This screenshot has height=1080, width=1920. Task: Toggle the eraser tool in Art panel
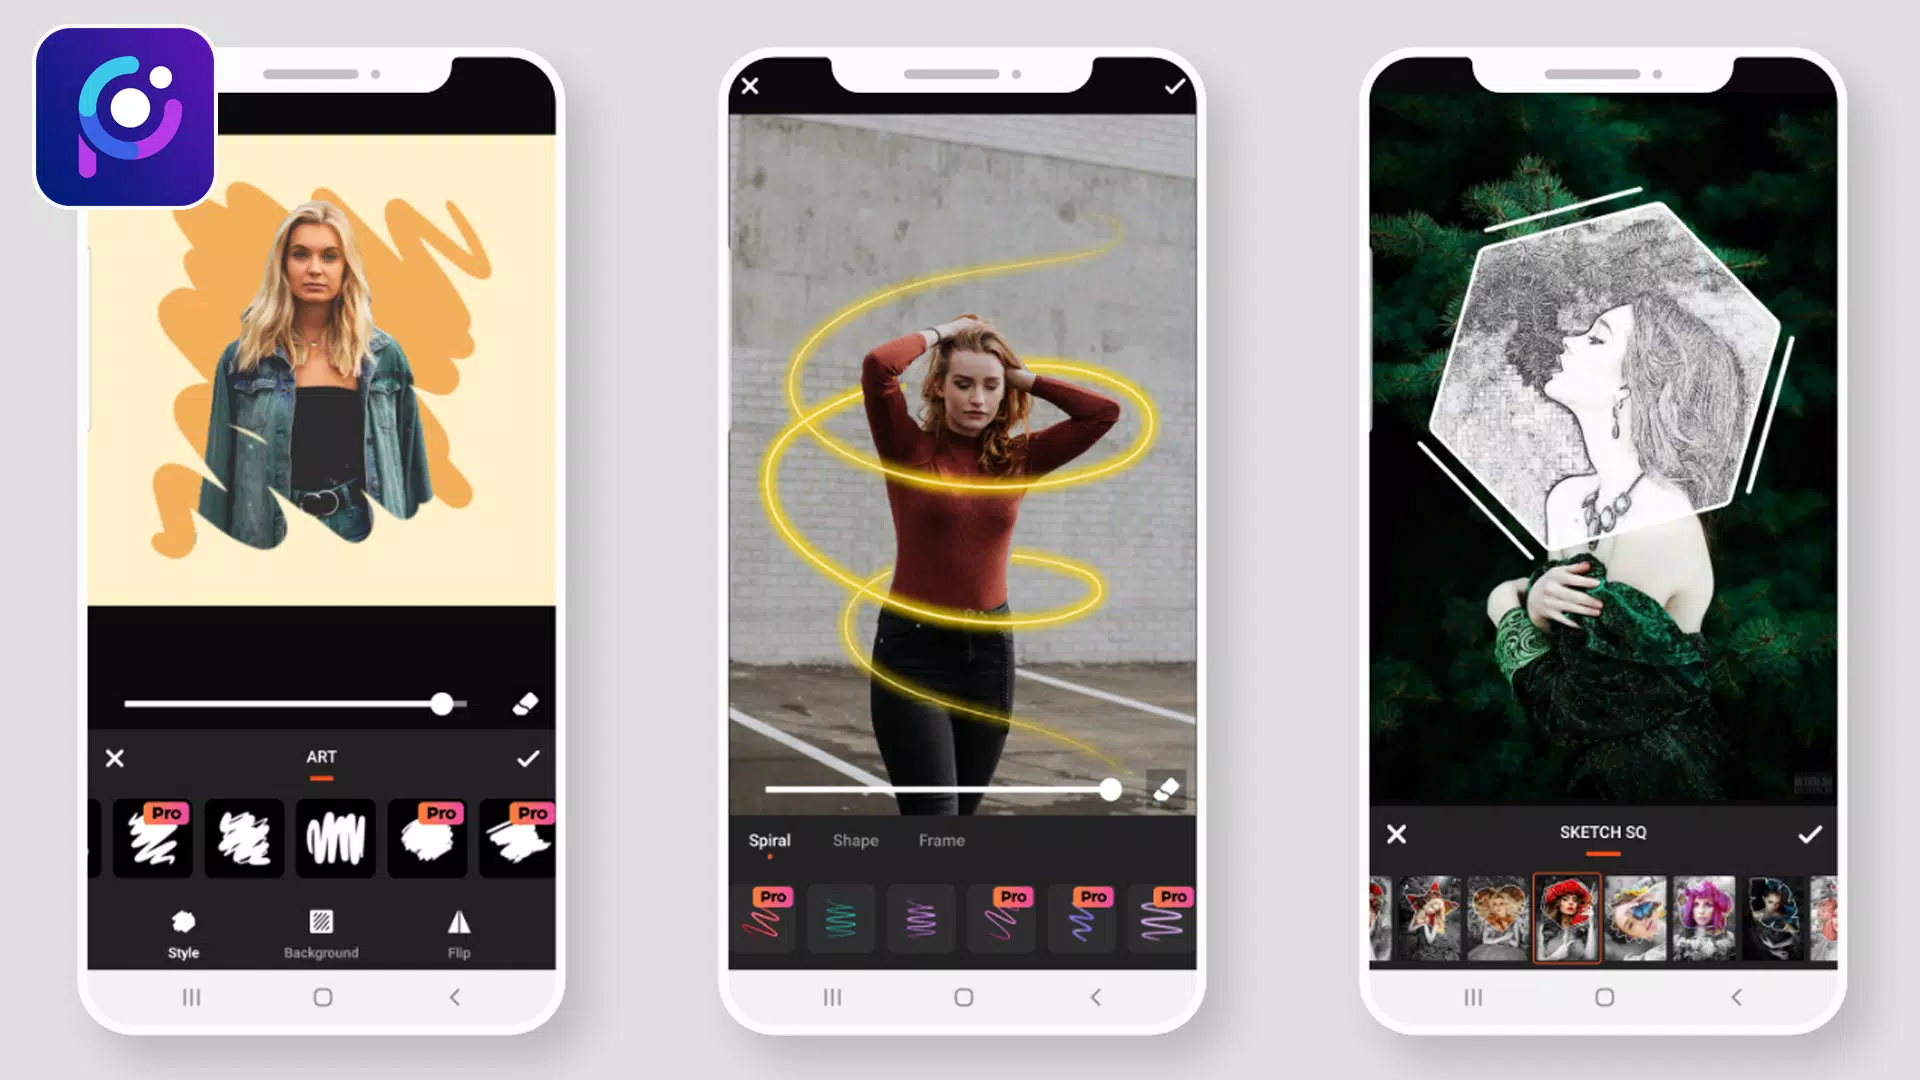coord(524,704)
